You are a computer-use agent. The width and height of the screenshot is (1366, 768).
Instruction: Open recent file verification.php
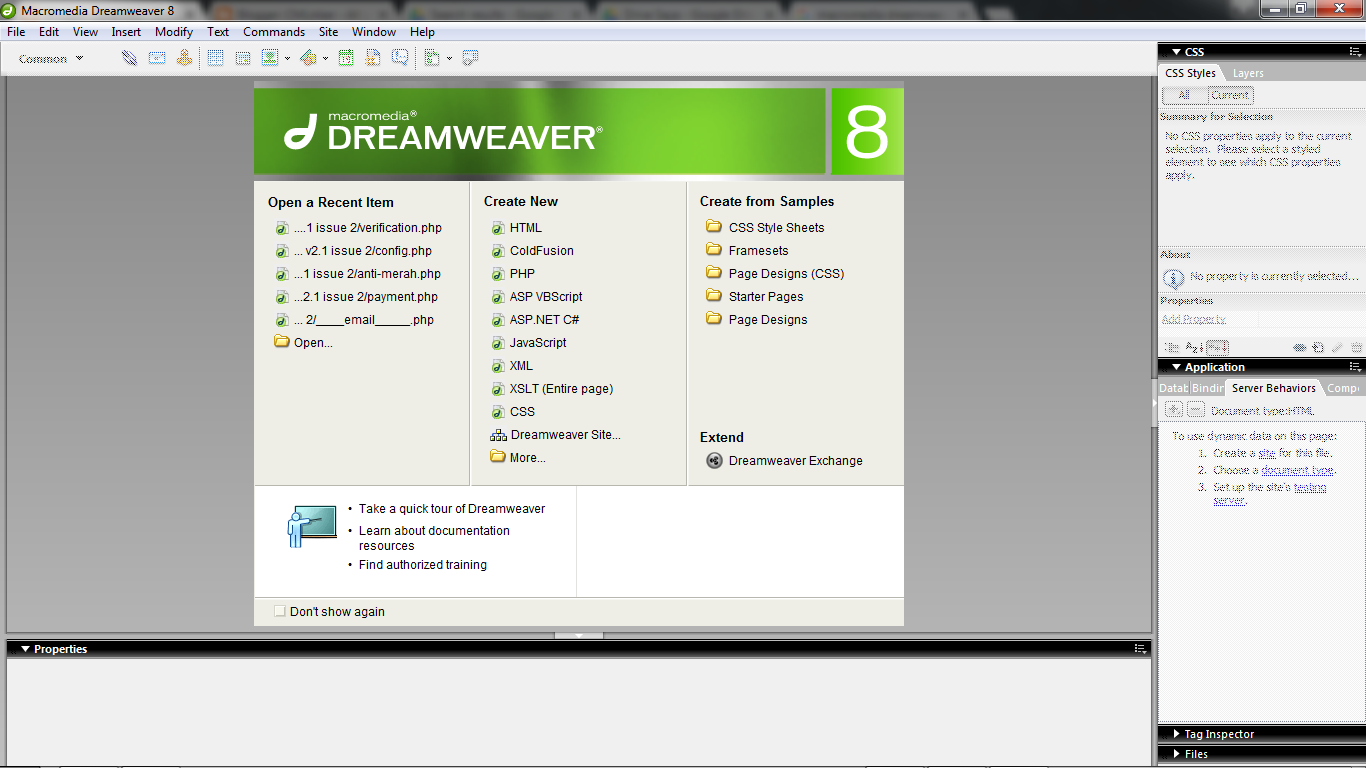[x=368, y=228]
